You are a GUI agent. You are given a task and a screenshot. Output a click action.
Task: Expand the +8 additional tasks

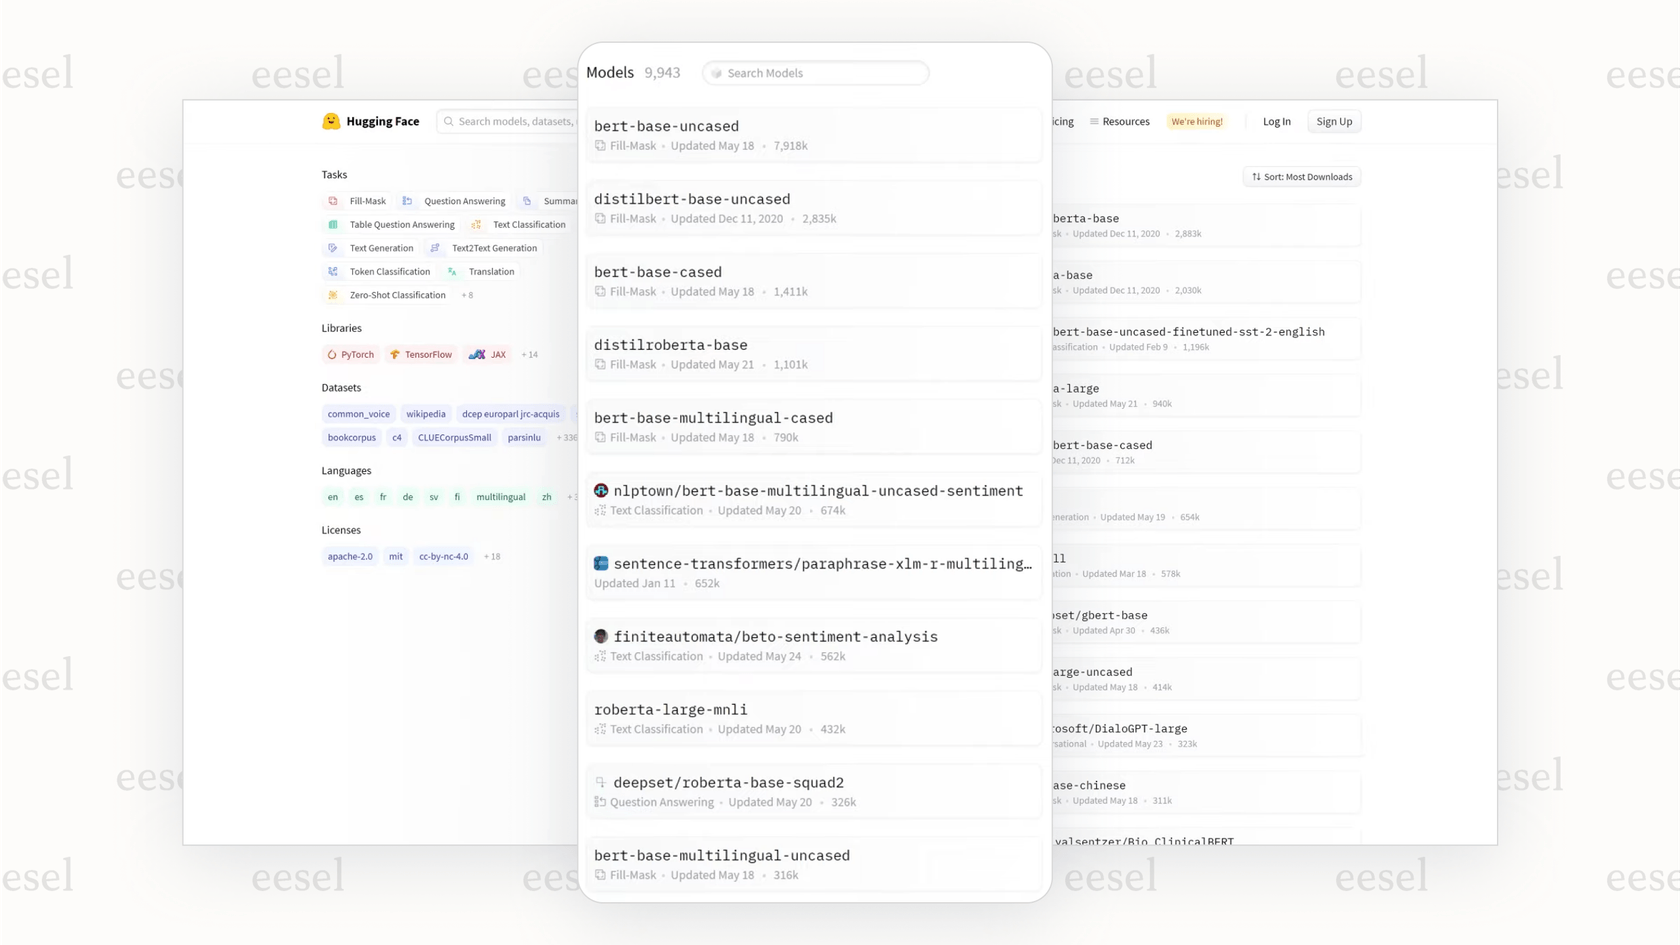tap(466, 295)
